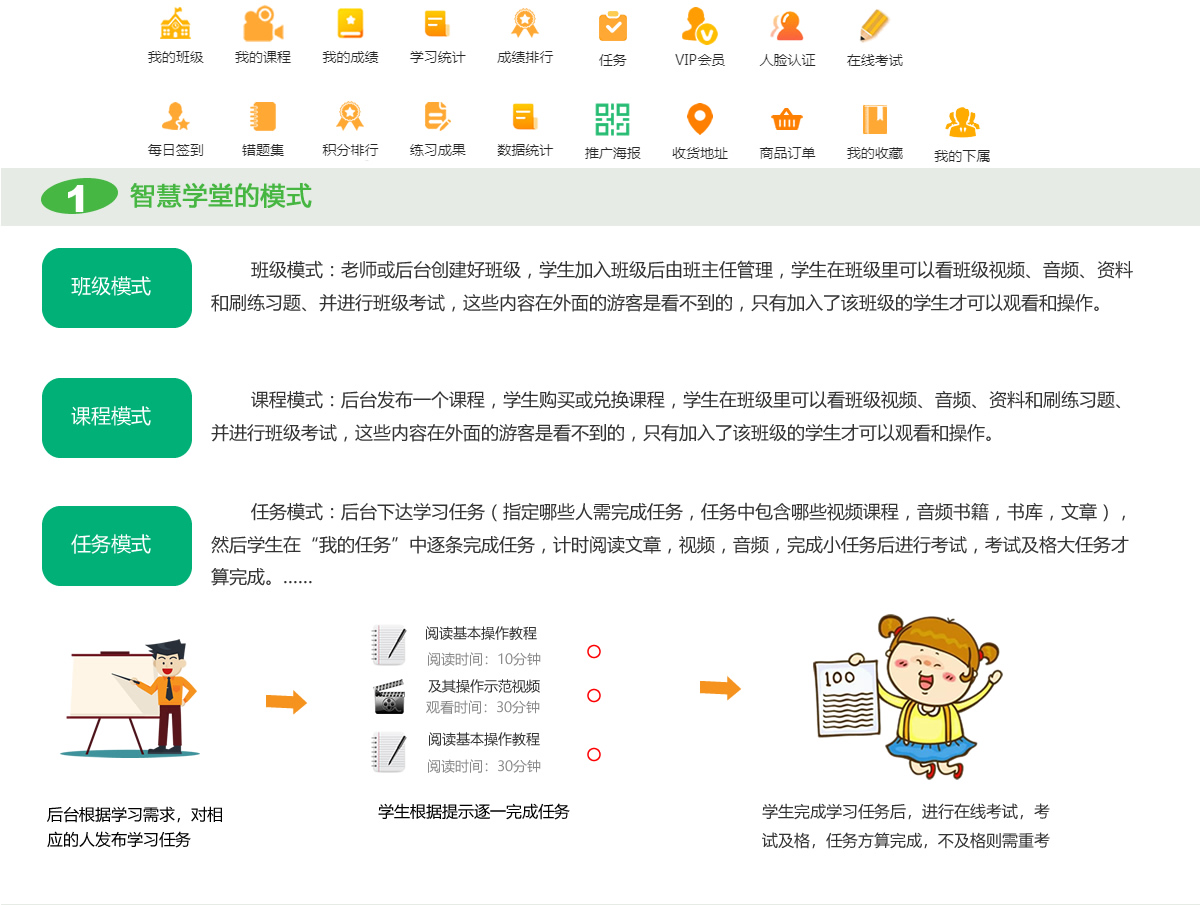Open the 商品订单 basket icon
The width and height of the screenshot is (1200, 905).
787,119
